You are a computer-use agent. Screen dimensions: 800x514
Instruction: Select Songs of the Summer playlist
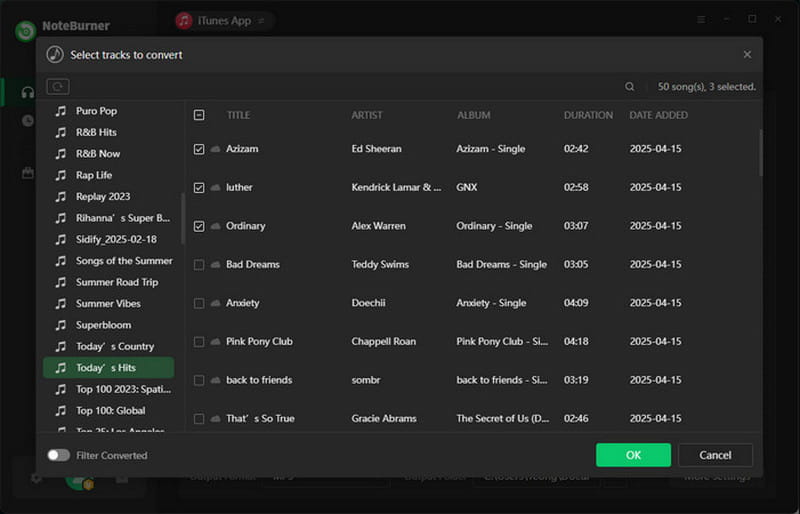(x=109, y=261)
